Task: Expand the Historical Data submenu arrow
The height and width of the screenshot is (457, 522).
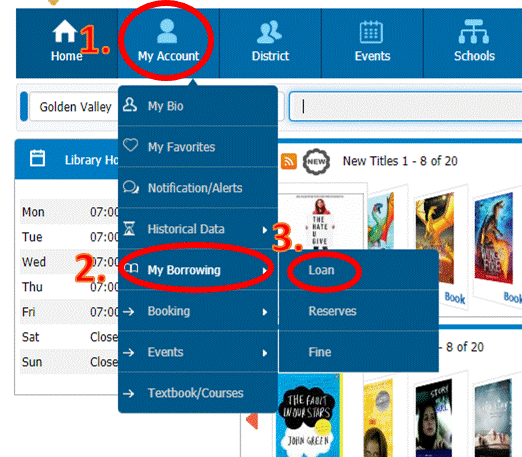Action: click(265, 230)
